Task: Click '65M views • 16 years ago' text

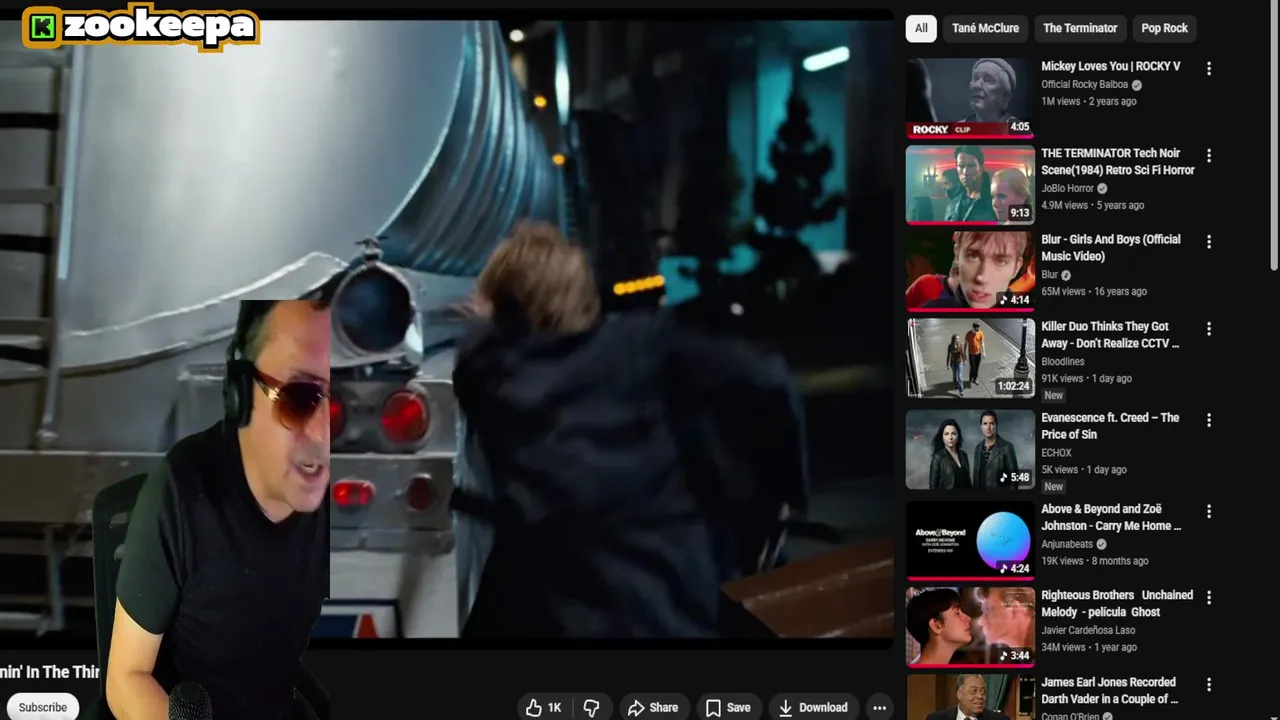Action: click(x=1093, y=291)
